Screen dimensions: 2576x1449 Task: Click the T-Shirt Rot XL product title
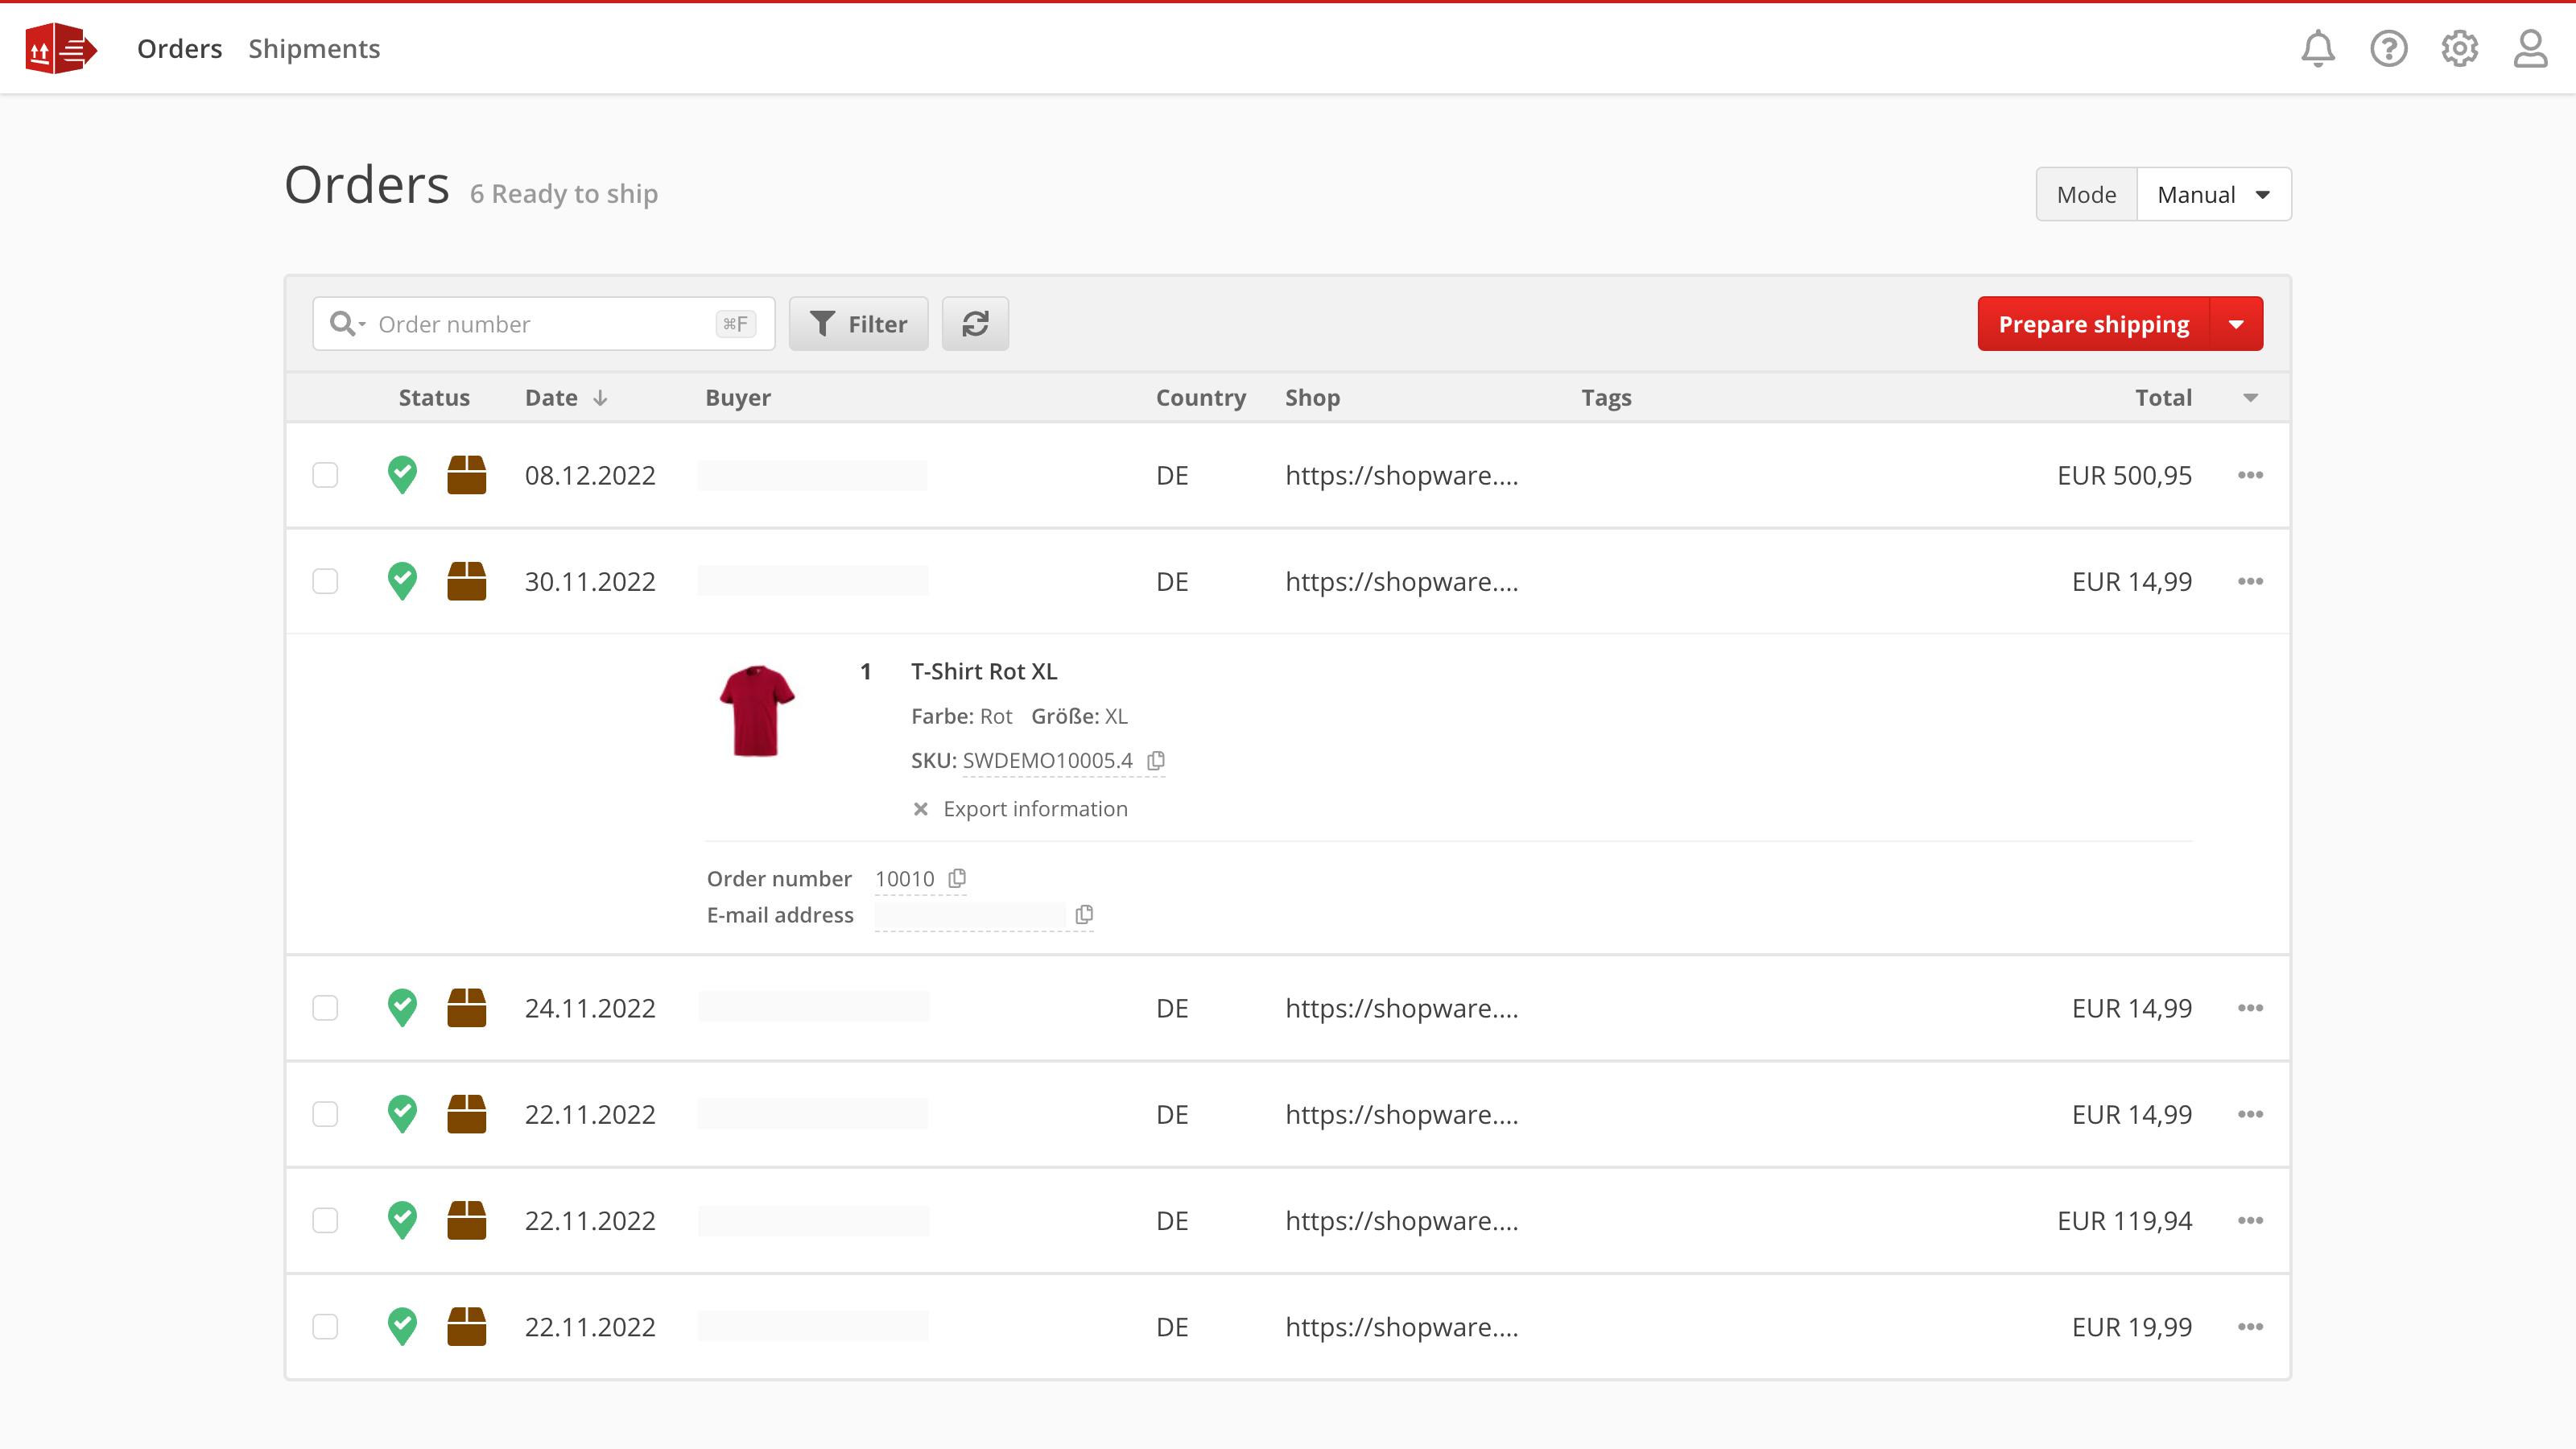tap(983, 671)
